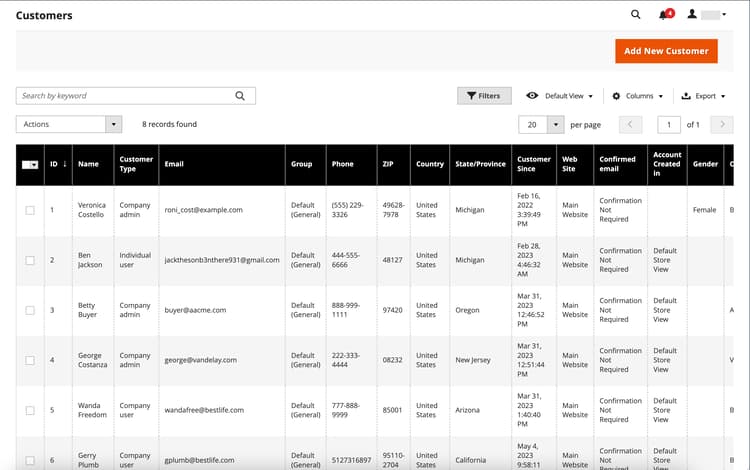Open the per page count dropdown arrow
Screen dimensions: 750x470
[556, 125]
